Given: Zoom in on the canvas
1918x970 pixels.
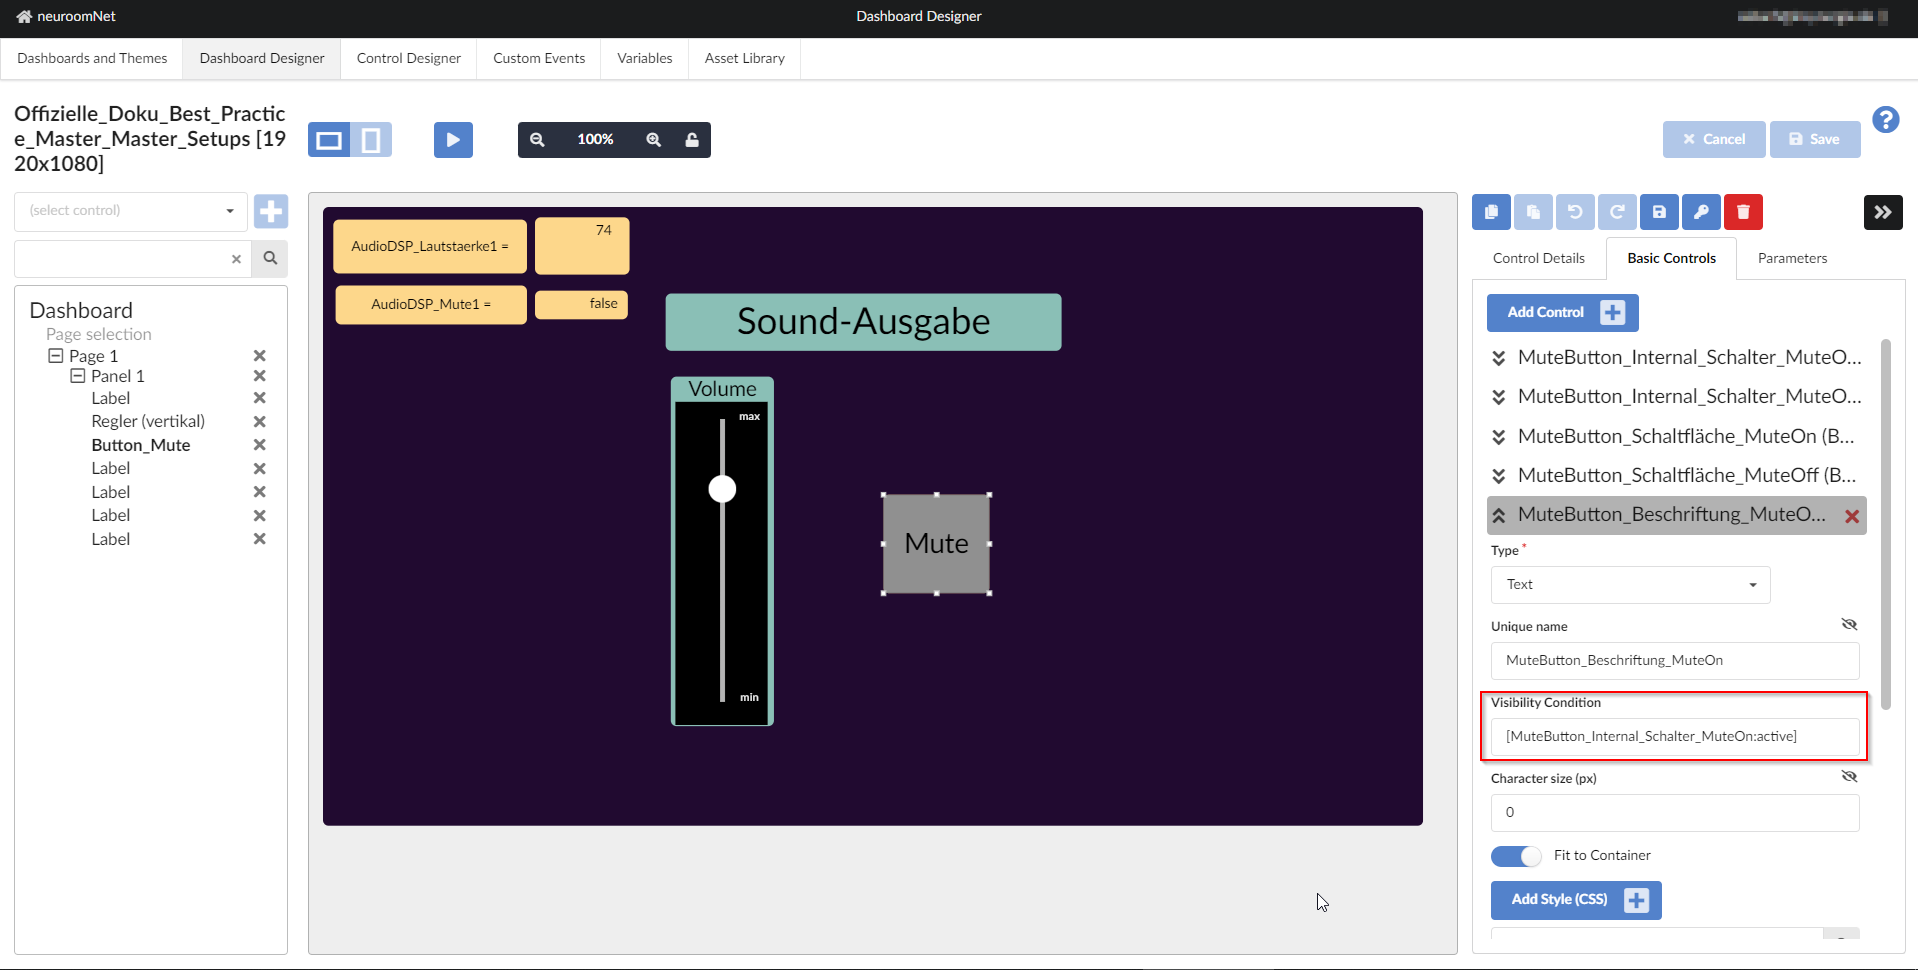Looking at the screenshot, I should (x=652, y=139).
